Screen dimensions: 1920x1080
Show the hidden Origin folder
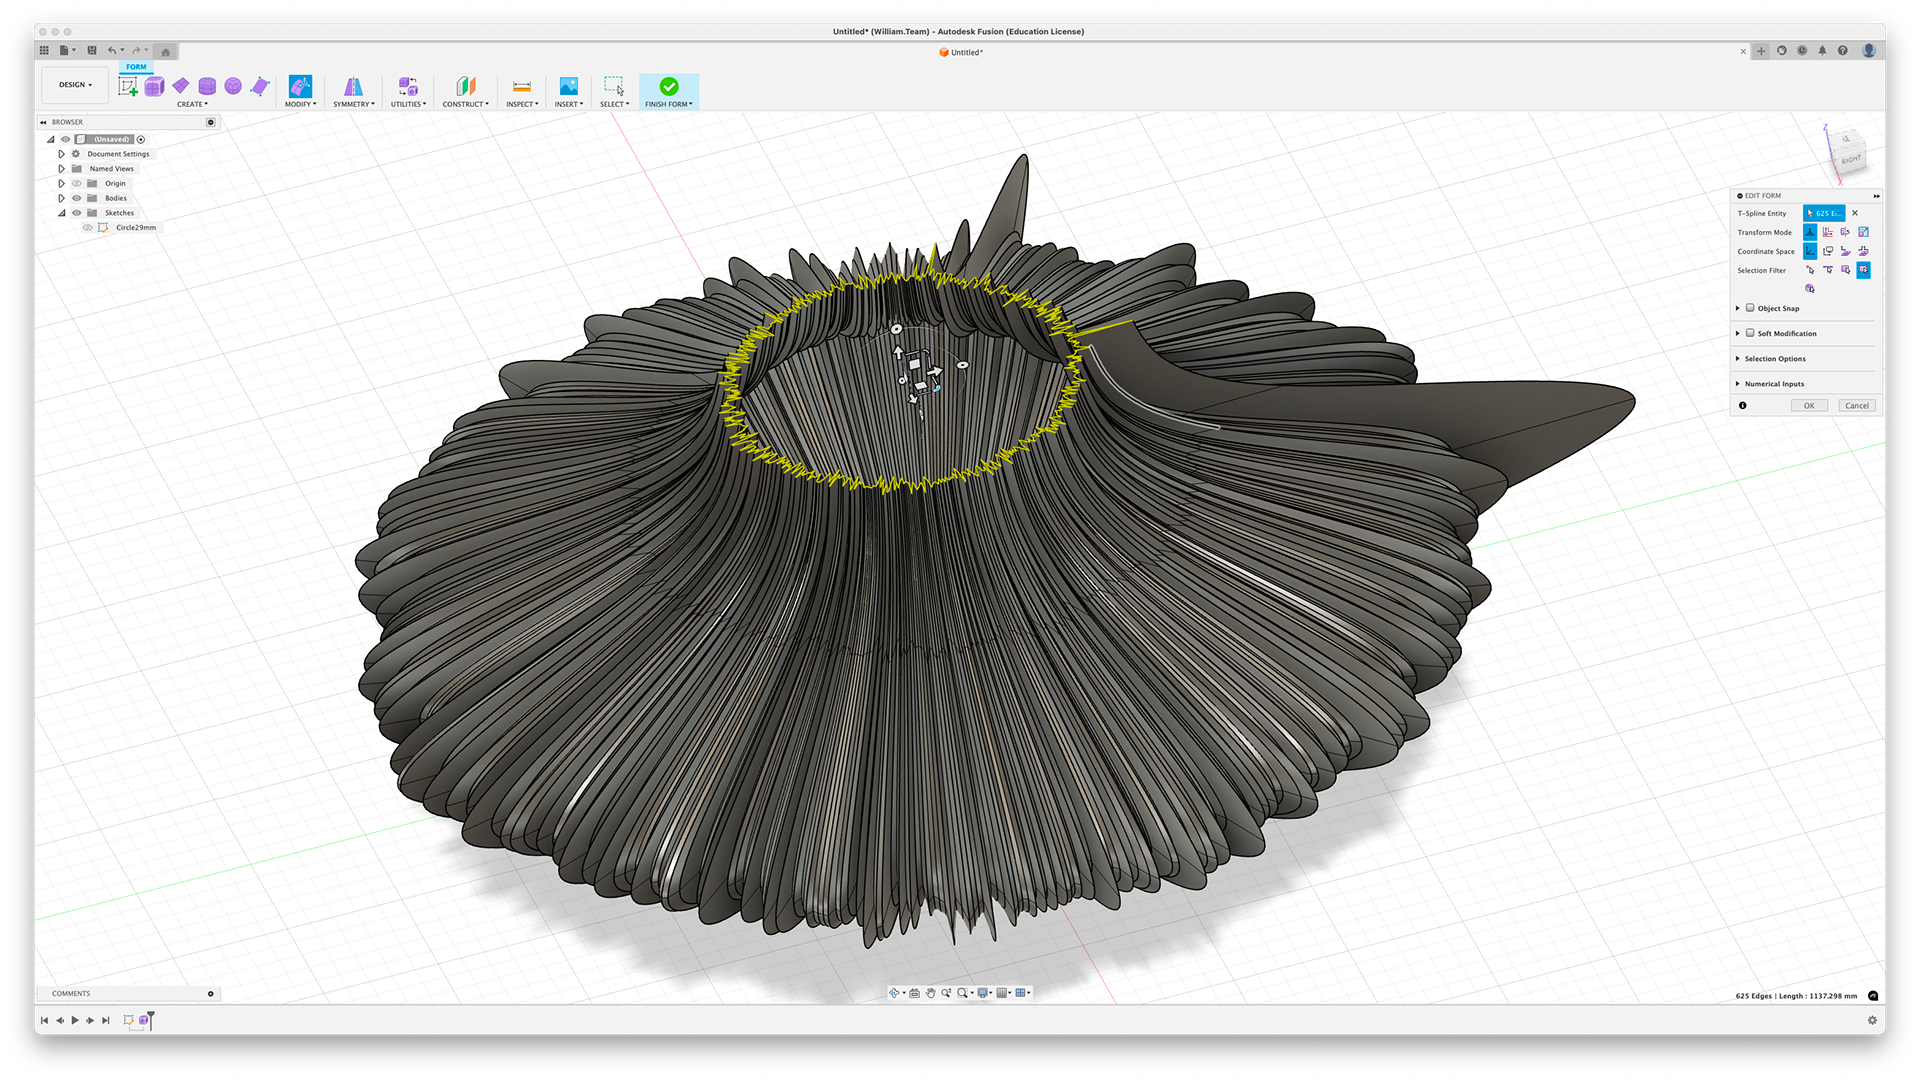76,183
